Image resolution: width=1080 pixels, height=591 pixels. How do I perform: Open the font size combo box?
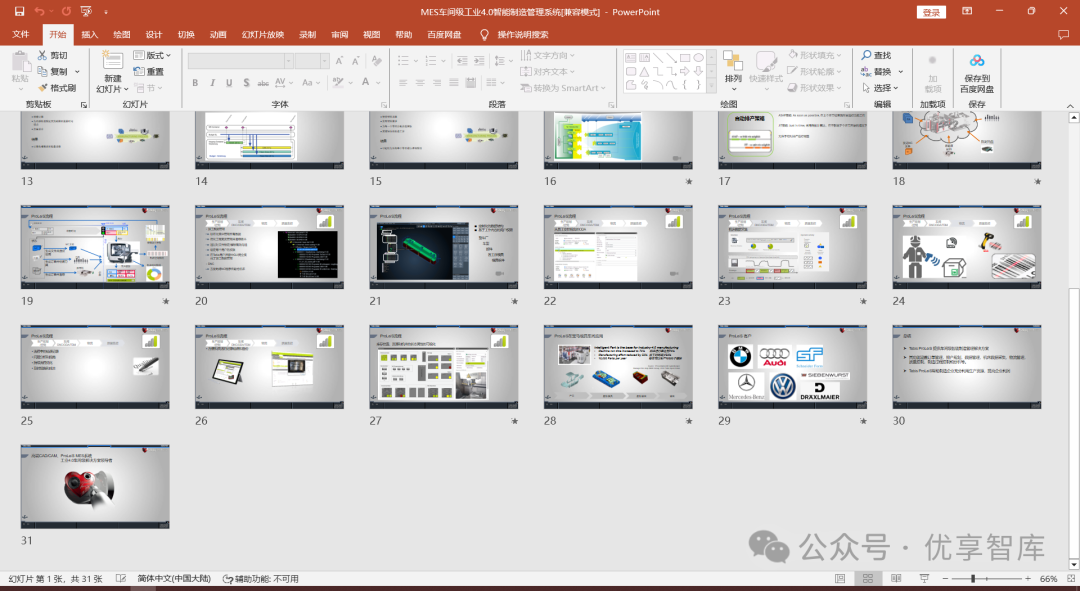[312, 61]
